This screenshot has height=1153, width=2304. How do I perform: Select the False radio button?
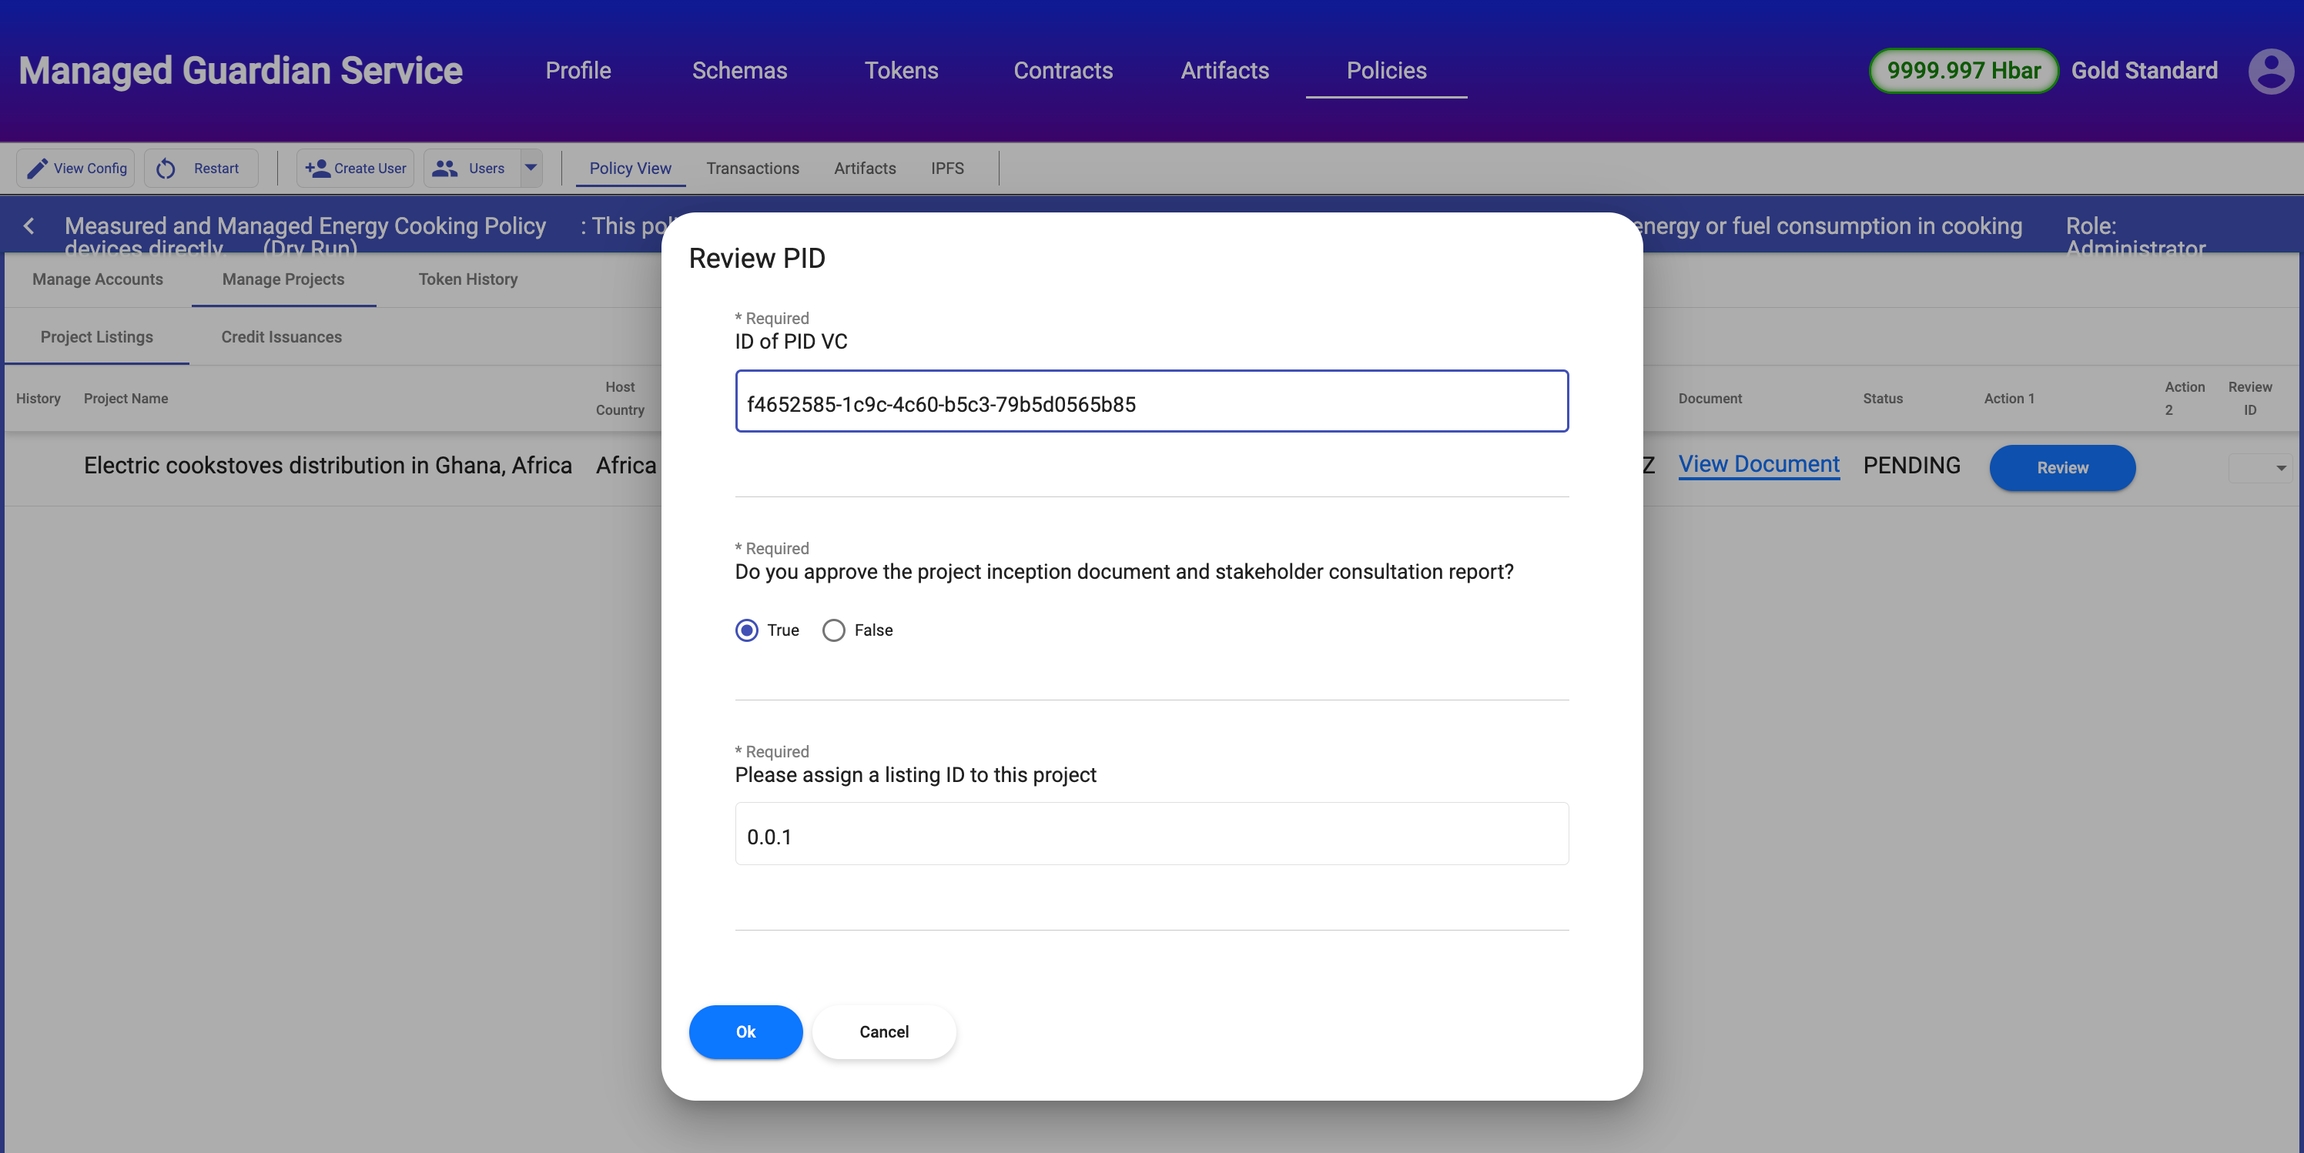[833, 630]
